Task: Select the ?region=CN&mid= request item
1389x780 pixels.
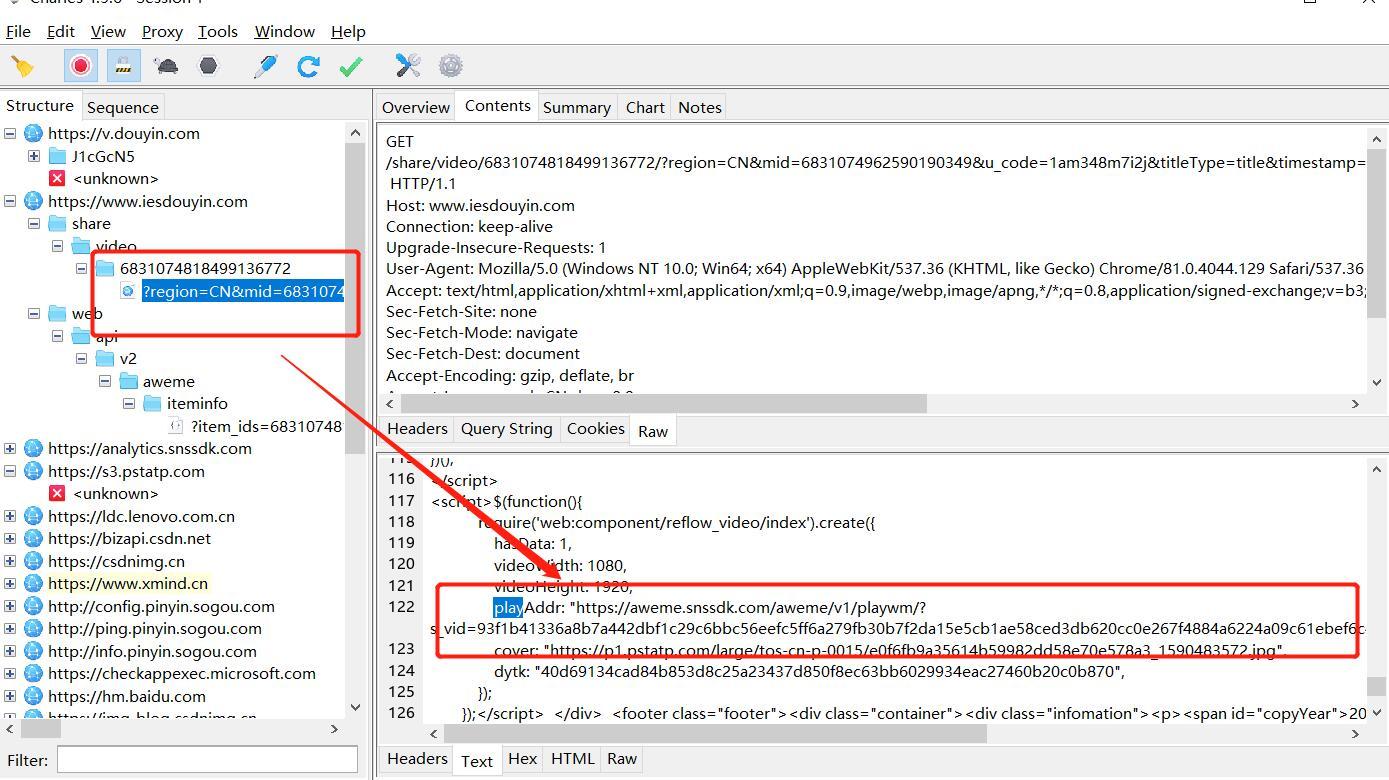Action: [x=243, y=291]
